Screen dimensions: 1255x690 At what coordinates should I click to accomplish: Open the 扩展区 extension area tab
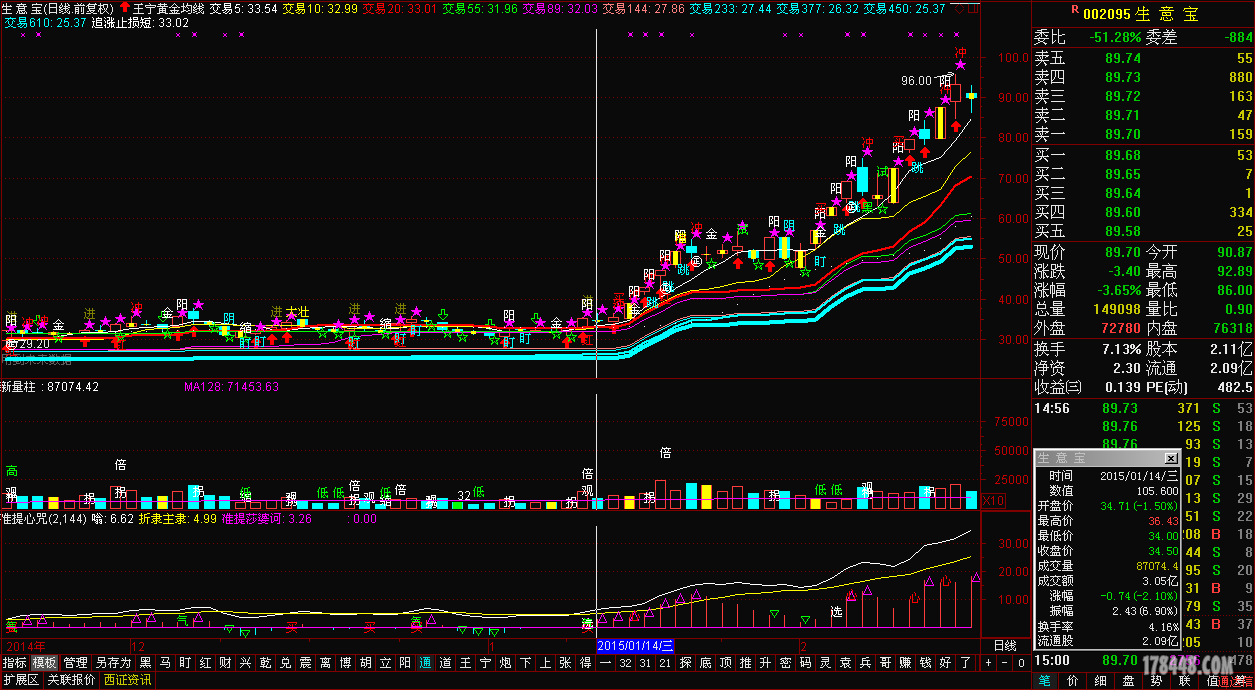pyautogui.click(x=20, y=679)
